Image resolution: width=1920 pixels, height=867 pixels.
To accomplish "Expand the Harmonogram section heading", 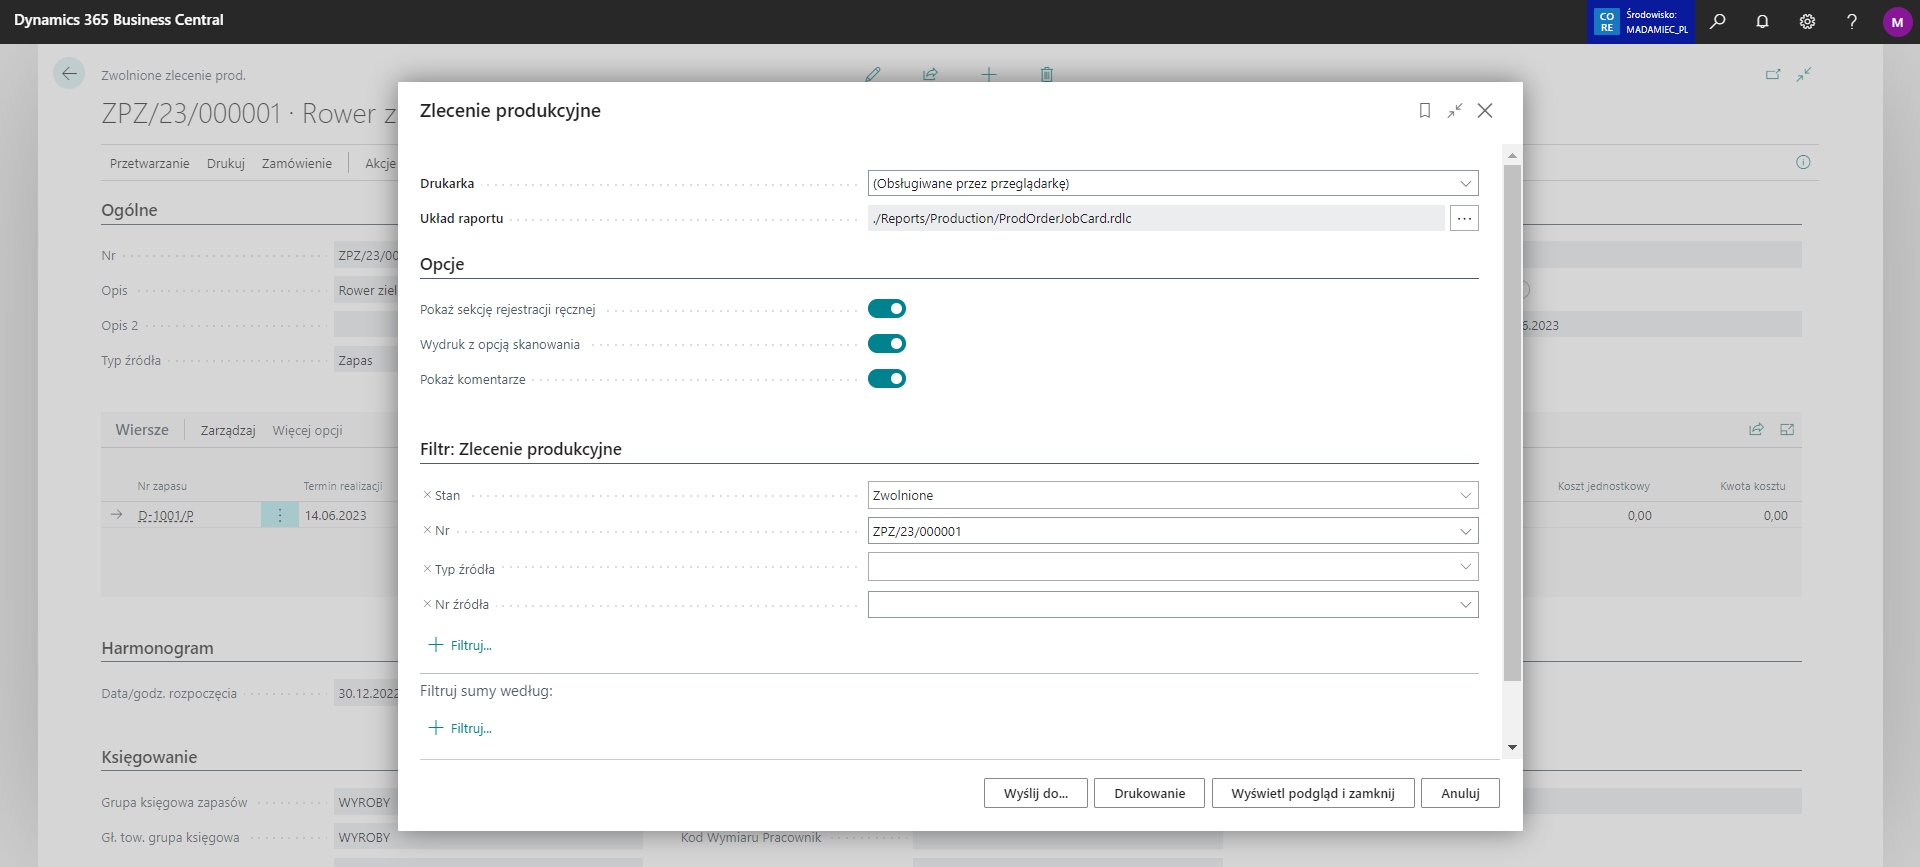I will (x=157, y=648).
